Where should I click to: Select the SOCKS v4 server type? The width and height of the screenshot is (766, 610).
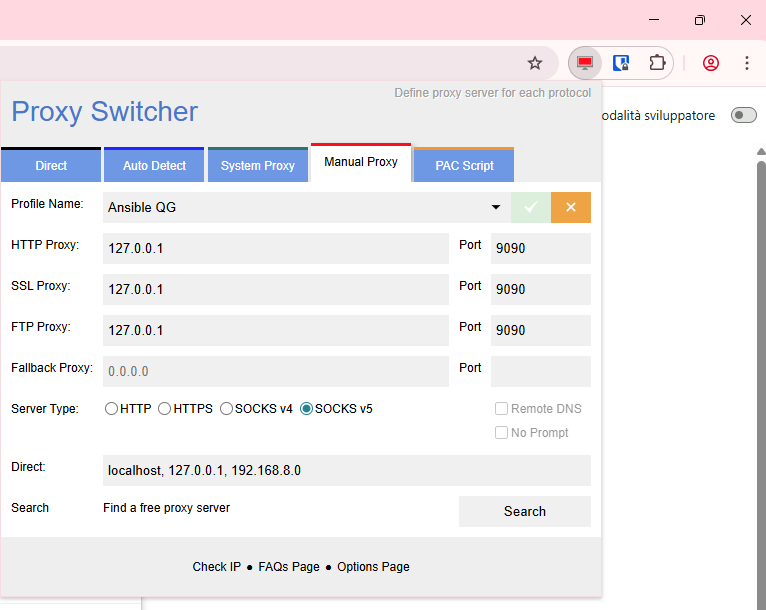pyautogui.click(x=227, y=409)
